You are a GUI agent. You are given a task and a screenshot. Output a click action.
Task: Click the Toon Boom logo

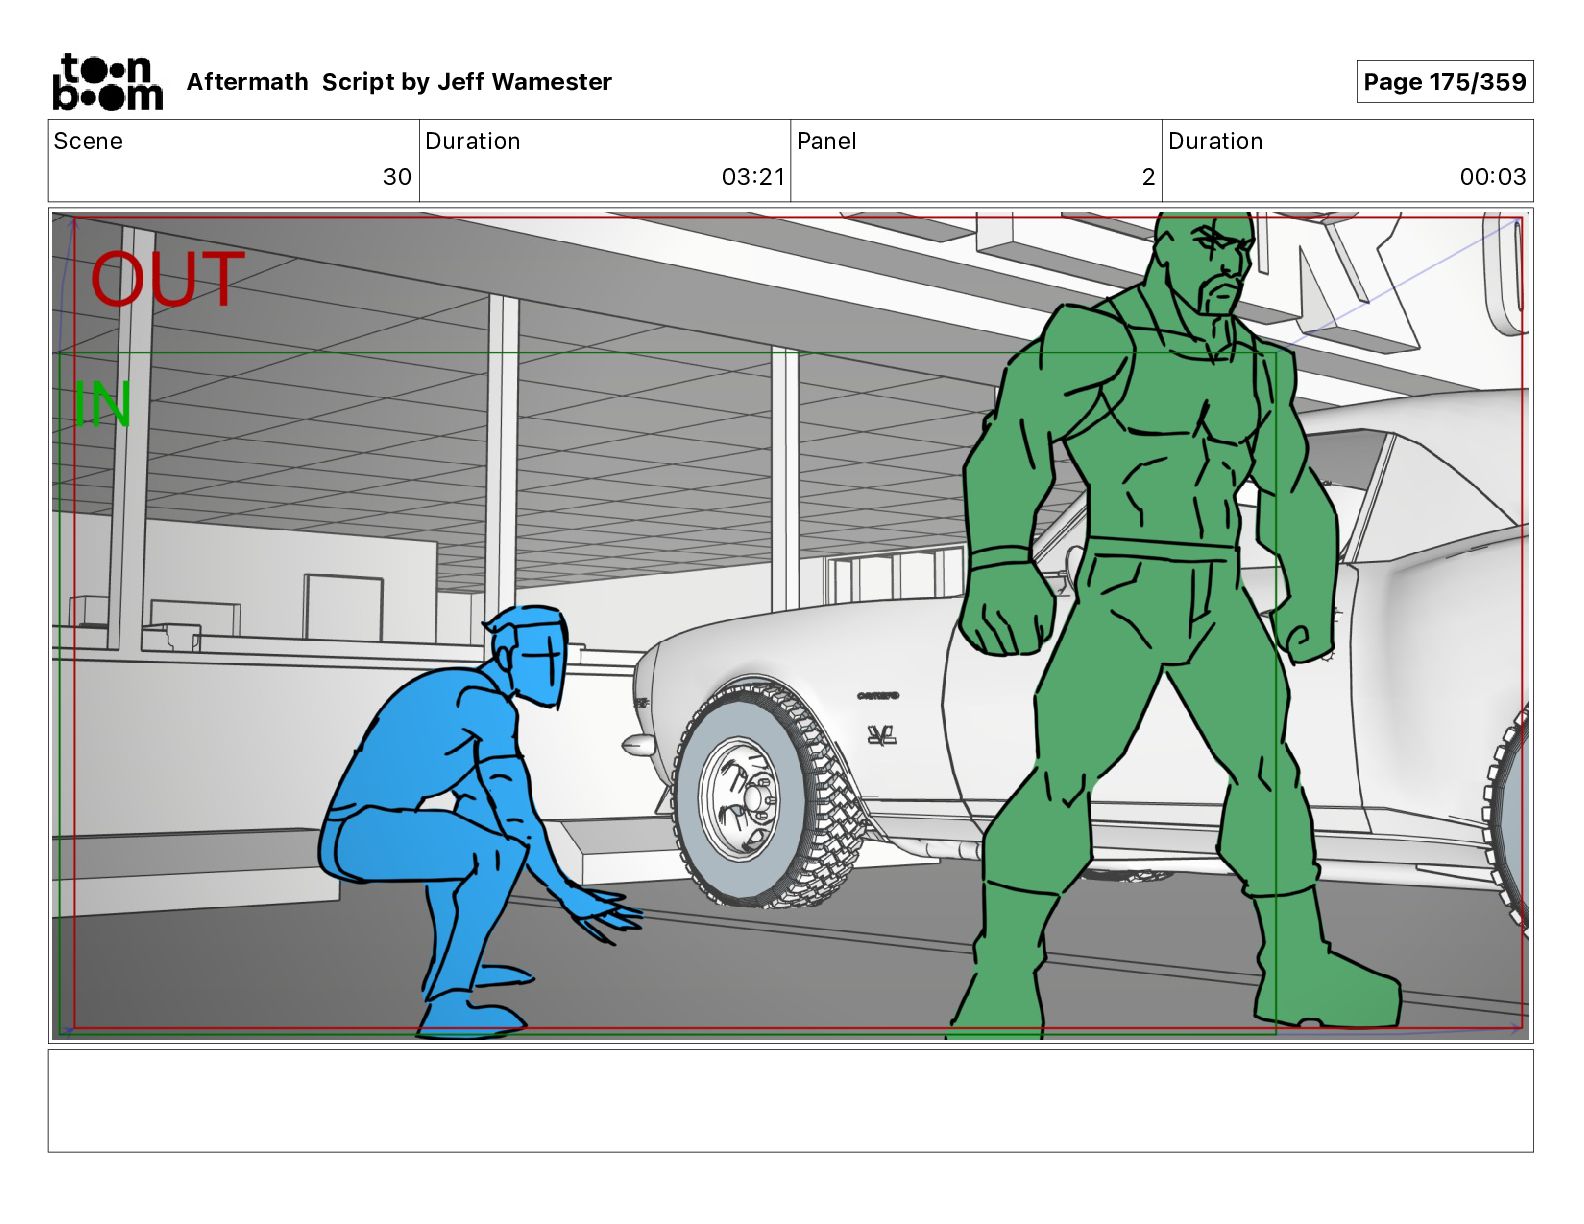(107, 81)
